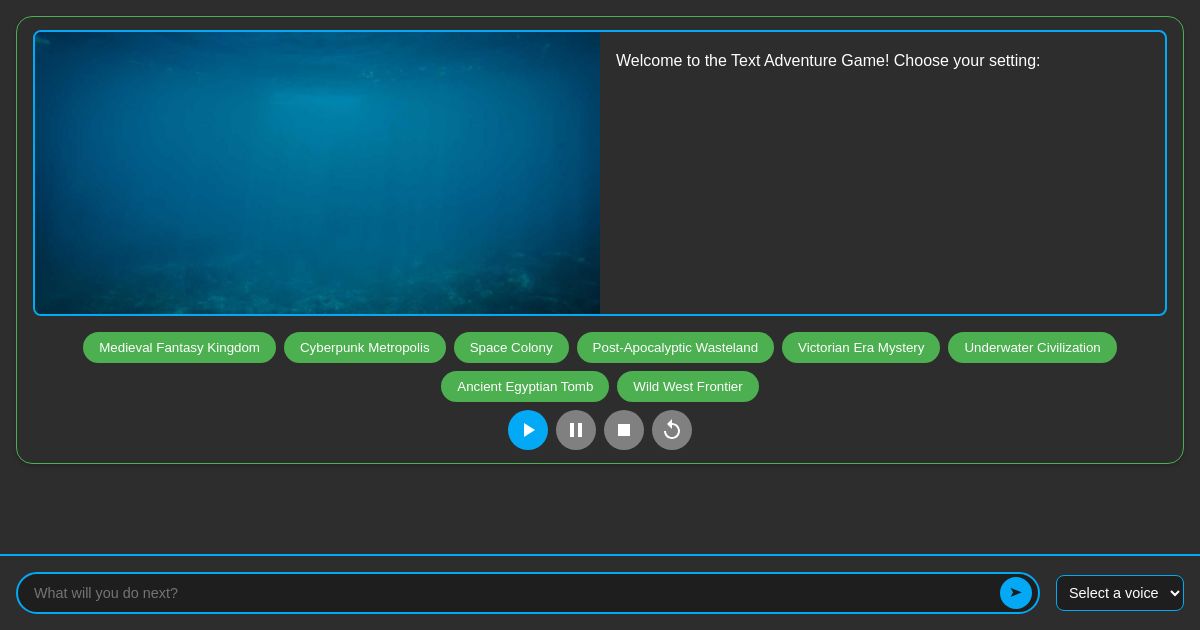The height and width of the screenshot is (630, 1200).
Task: Click the playback controls row area
Action: tap(600, 430)
